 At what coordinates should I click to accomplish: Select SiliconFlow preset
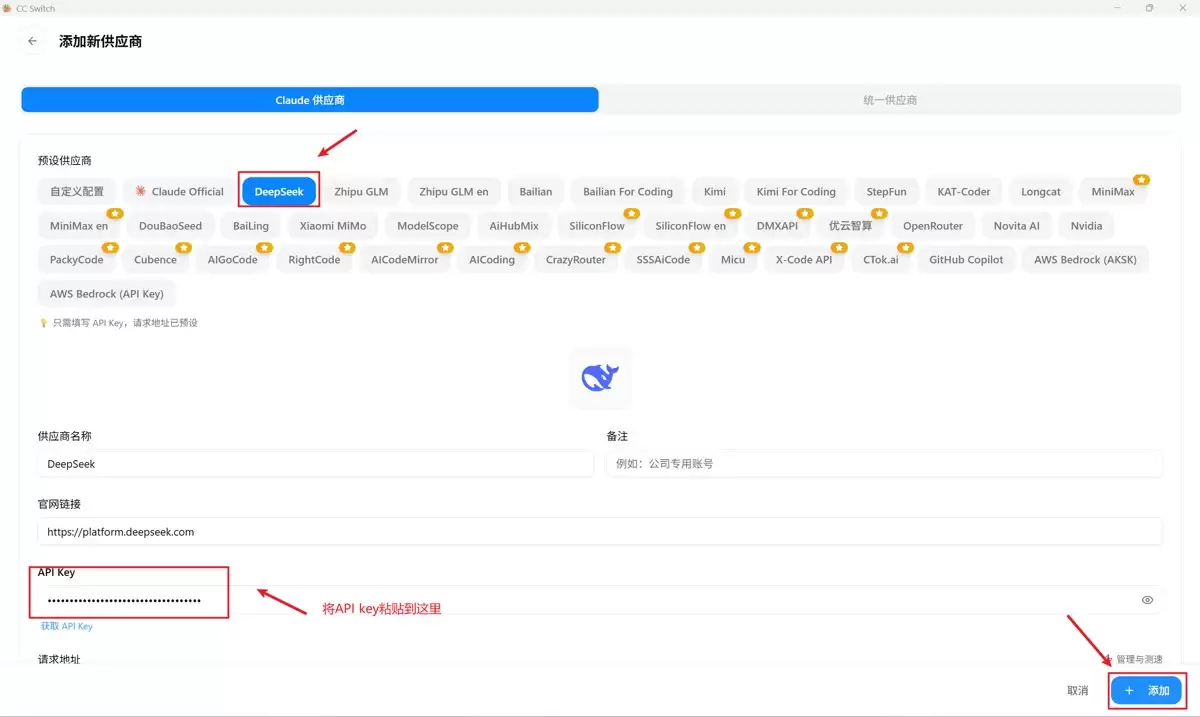tap(597, 226)
